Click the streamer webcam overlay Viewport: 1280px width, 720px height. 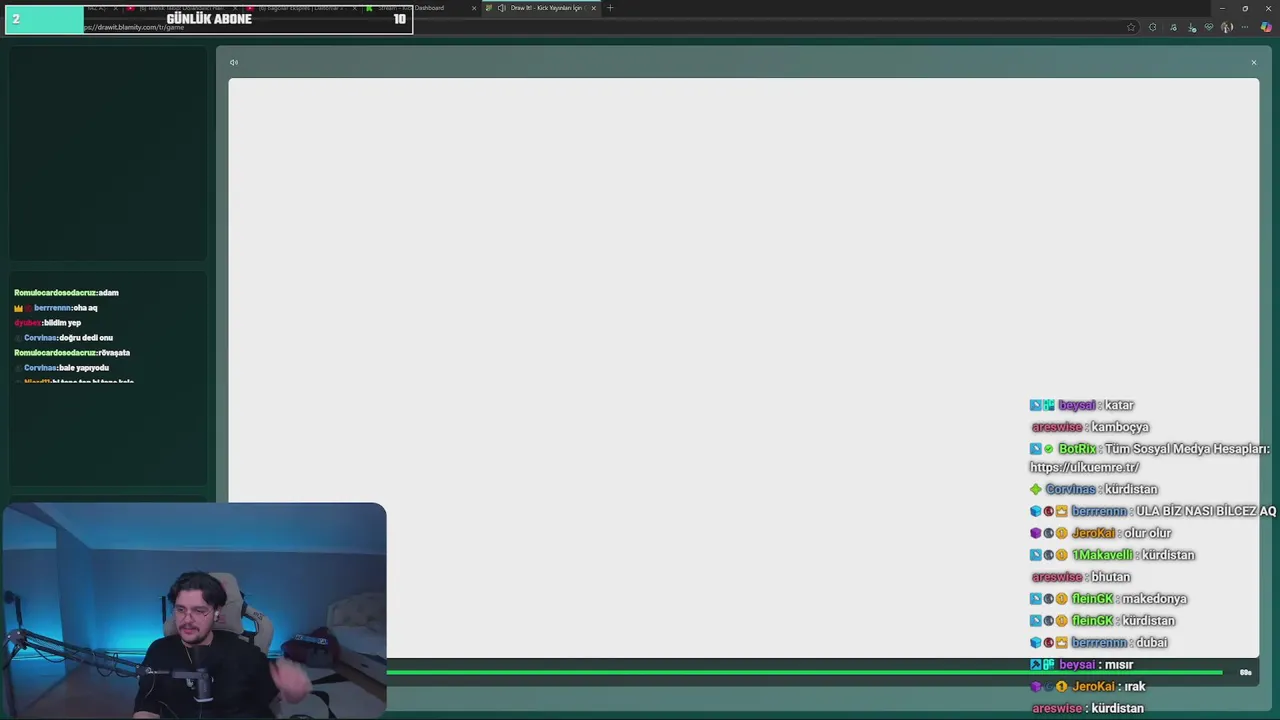[x=194, y=611]
